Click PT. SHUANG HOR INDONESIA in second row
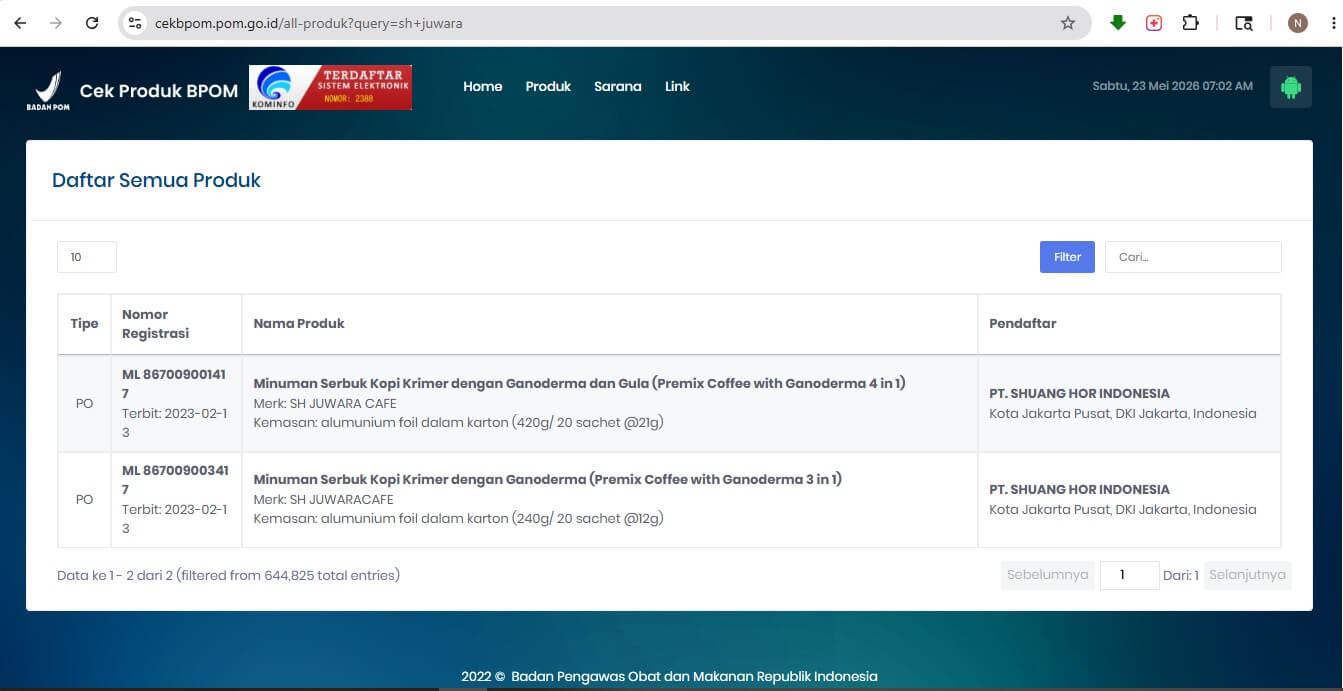Screen dimensions: 1343x691 [x=1079, y=490]
